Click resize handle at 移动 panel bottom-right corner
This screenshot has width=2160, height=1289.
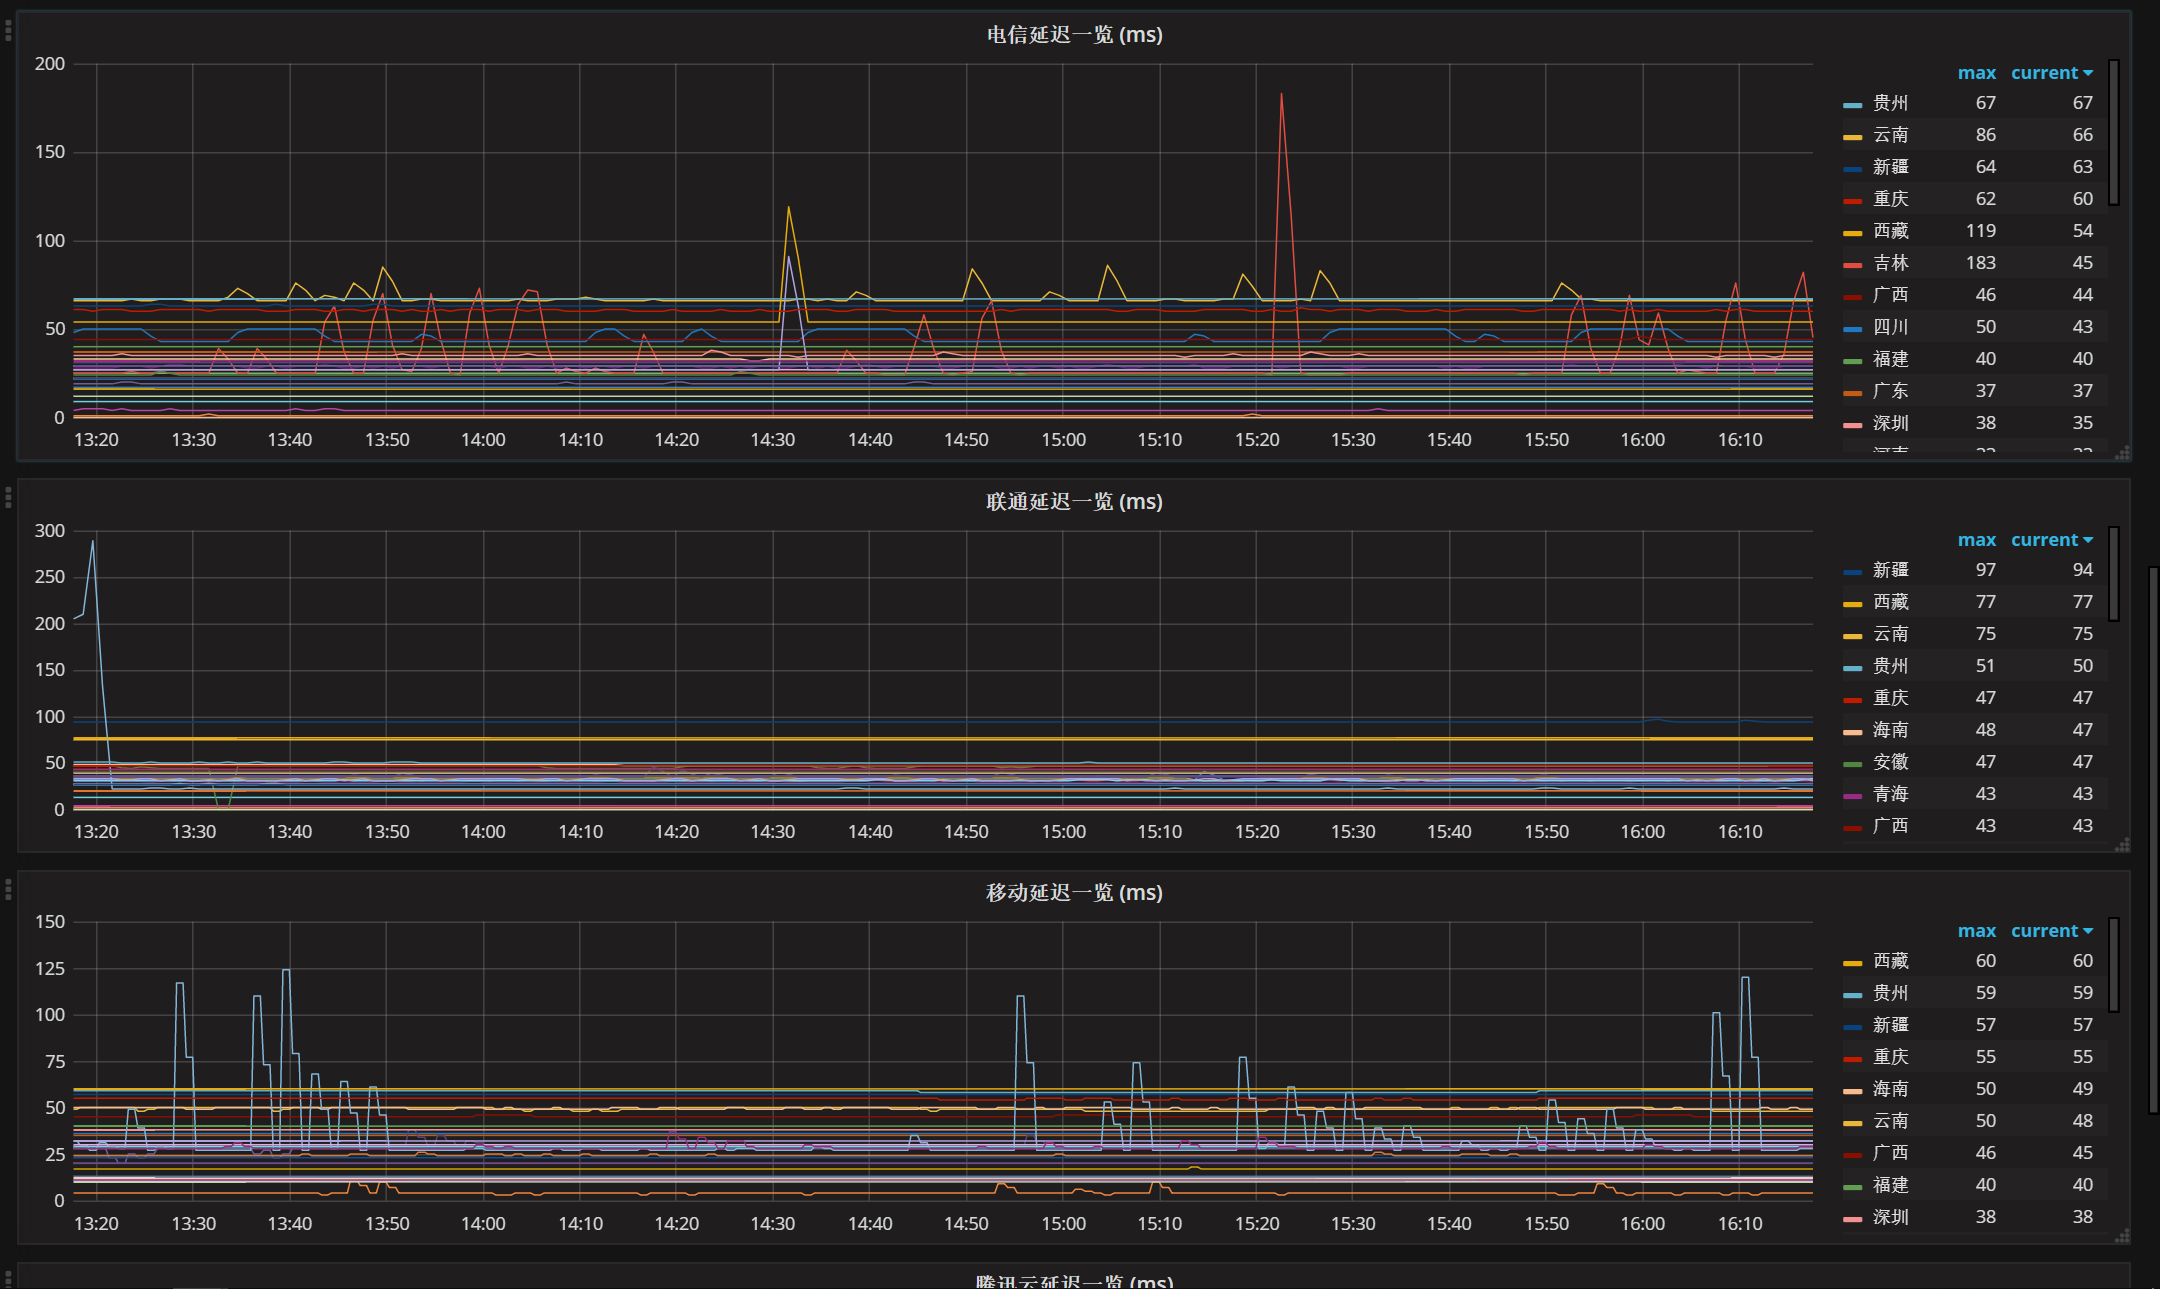coord(2122,1237)
